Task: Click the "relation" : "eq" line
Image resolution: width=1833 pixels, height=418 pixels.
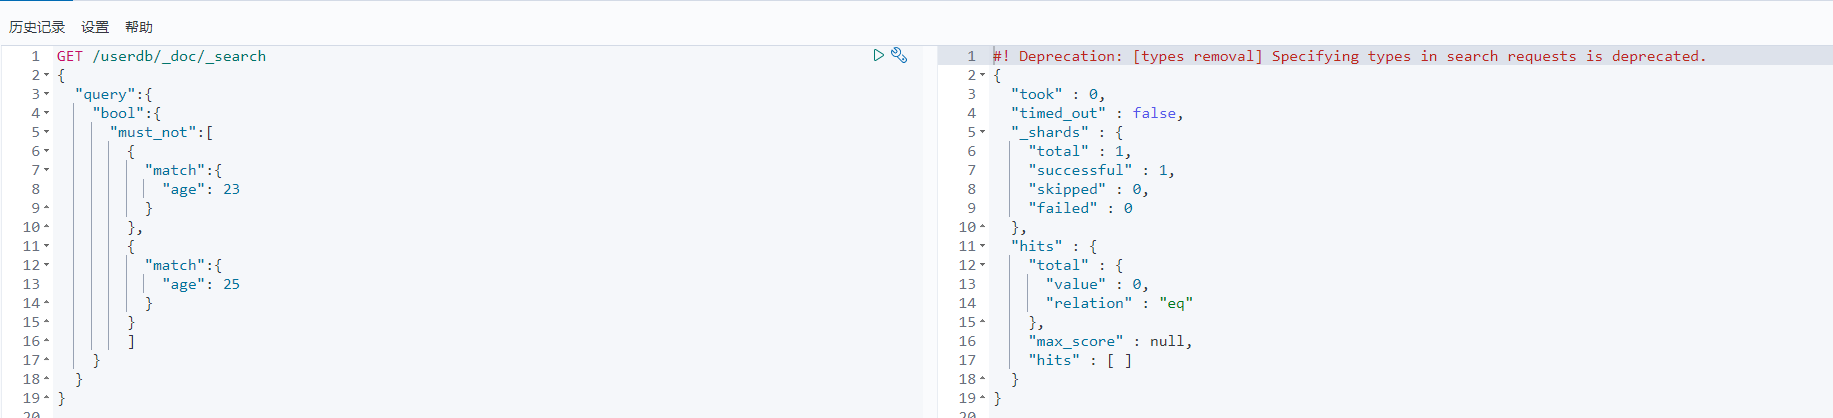Action: click(1120, 303)
